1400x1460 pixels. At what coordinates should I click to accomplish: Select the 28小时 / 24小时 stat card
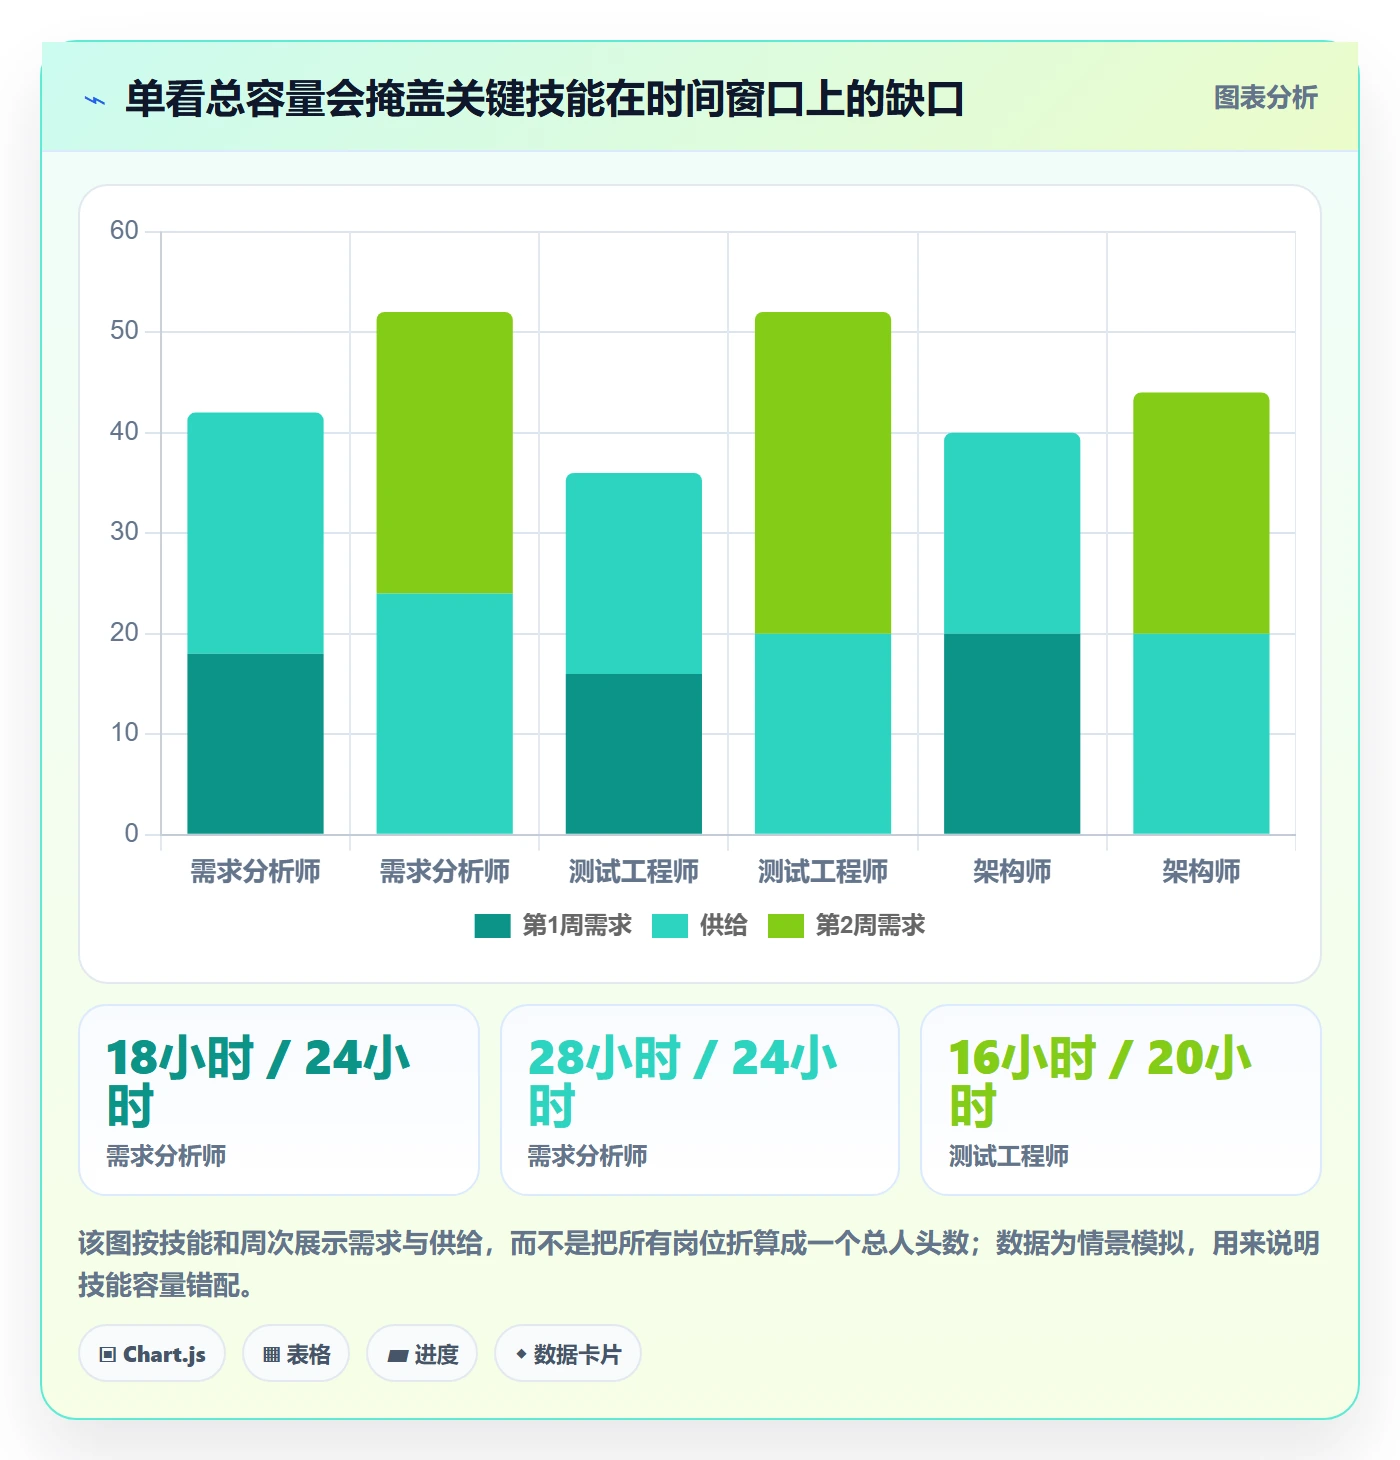tap(700, 1100)
